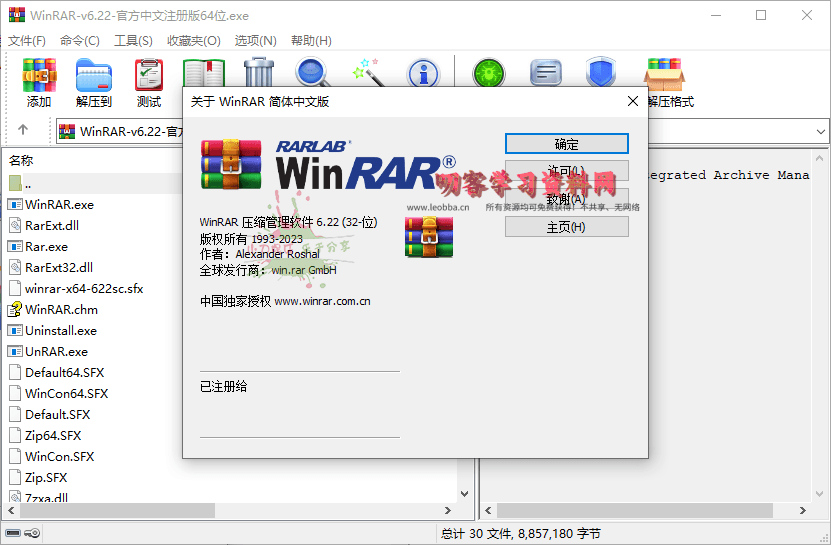Open the Commands (命令) menu

pos(79,41)
